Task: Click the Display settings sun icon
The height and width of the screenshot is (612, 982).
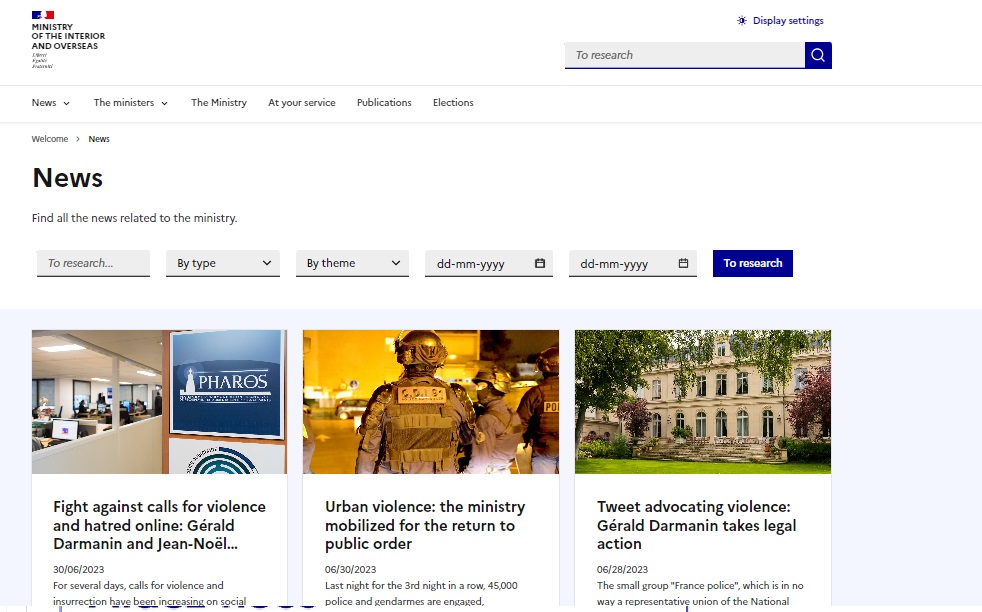Action: pyautogui.click(x=742, y=20)
